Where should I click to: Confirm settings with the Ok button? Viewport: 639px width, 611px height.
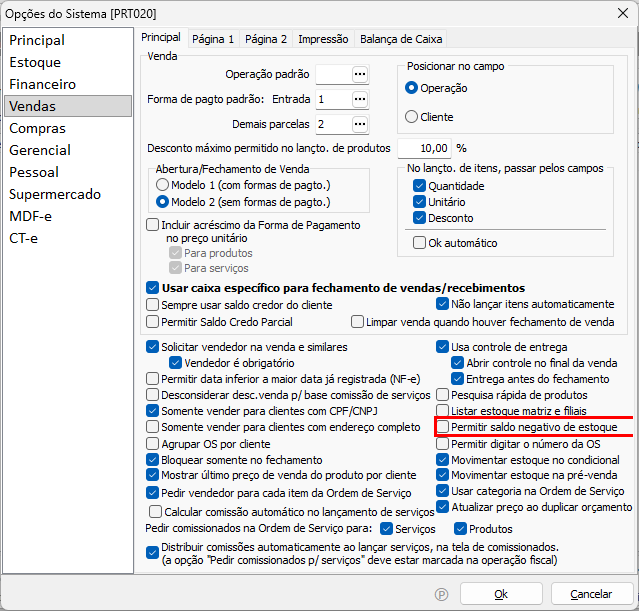501,594
